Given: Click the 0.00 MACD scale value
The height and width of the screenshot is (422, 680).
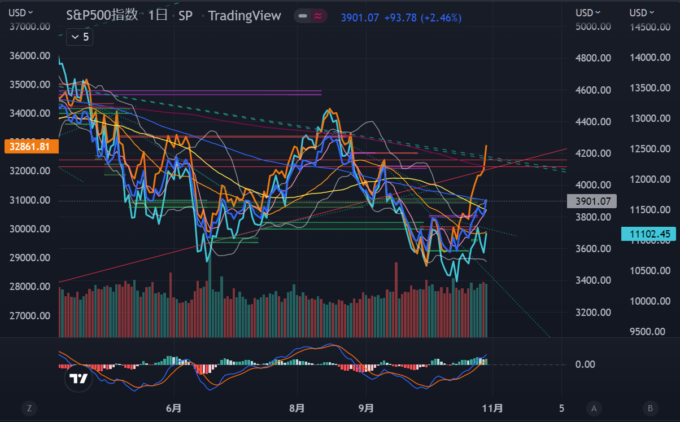Looking at the screenshot, I should coord(587,365).
